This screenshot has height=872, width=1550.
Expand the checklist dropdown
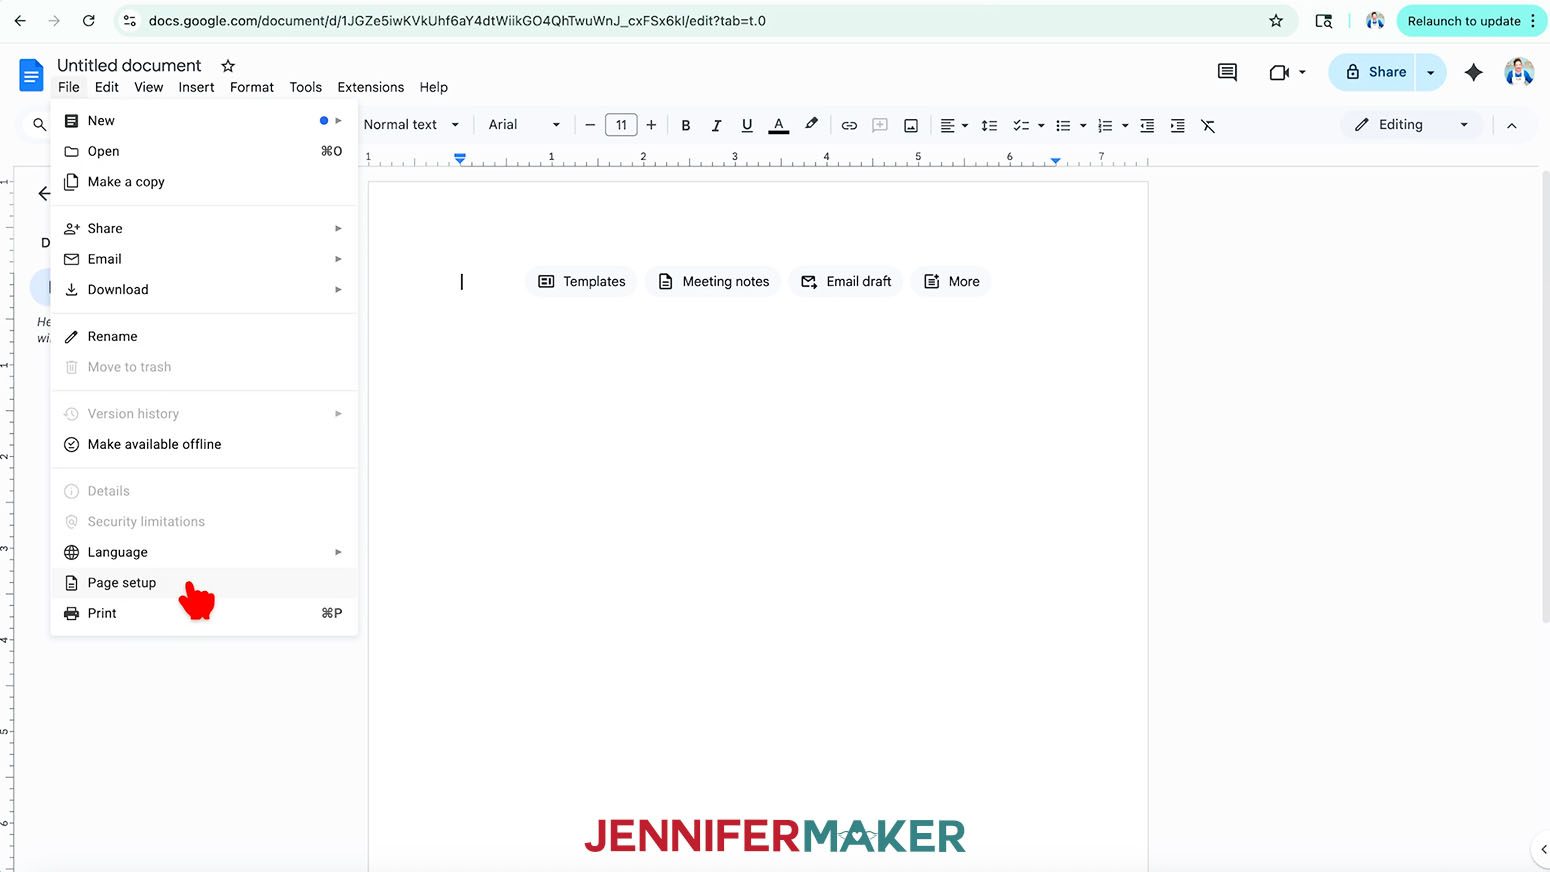[1041, 125]
